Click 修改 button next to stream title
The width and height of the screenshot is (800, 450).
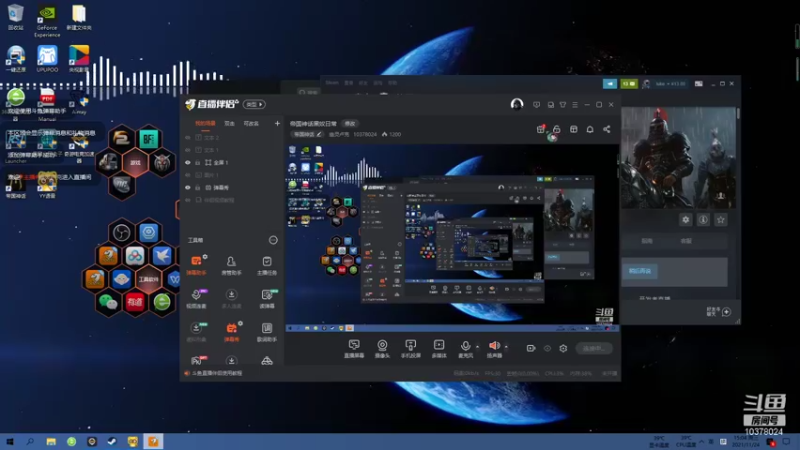click(349, 123)
